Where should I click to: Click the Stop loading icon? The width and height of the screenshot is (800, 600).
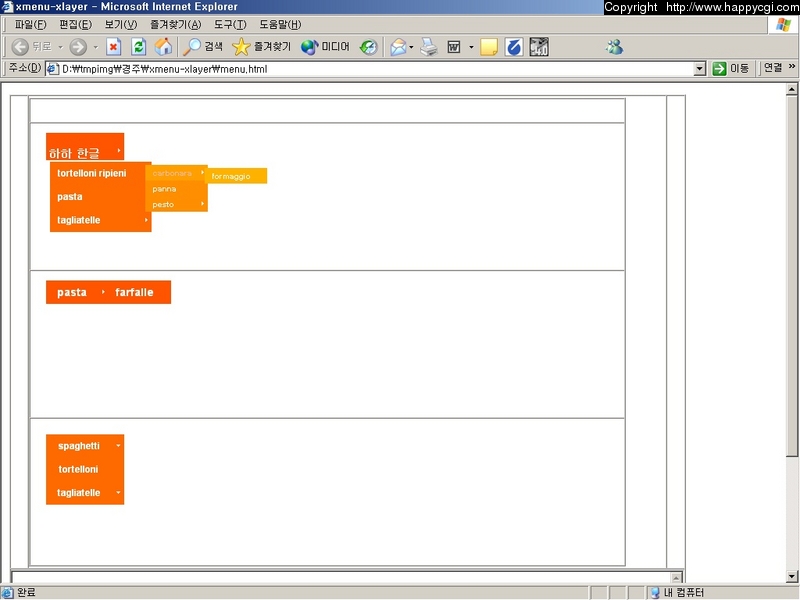tap(113, 47)
